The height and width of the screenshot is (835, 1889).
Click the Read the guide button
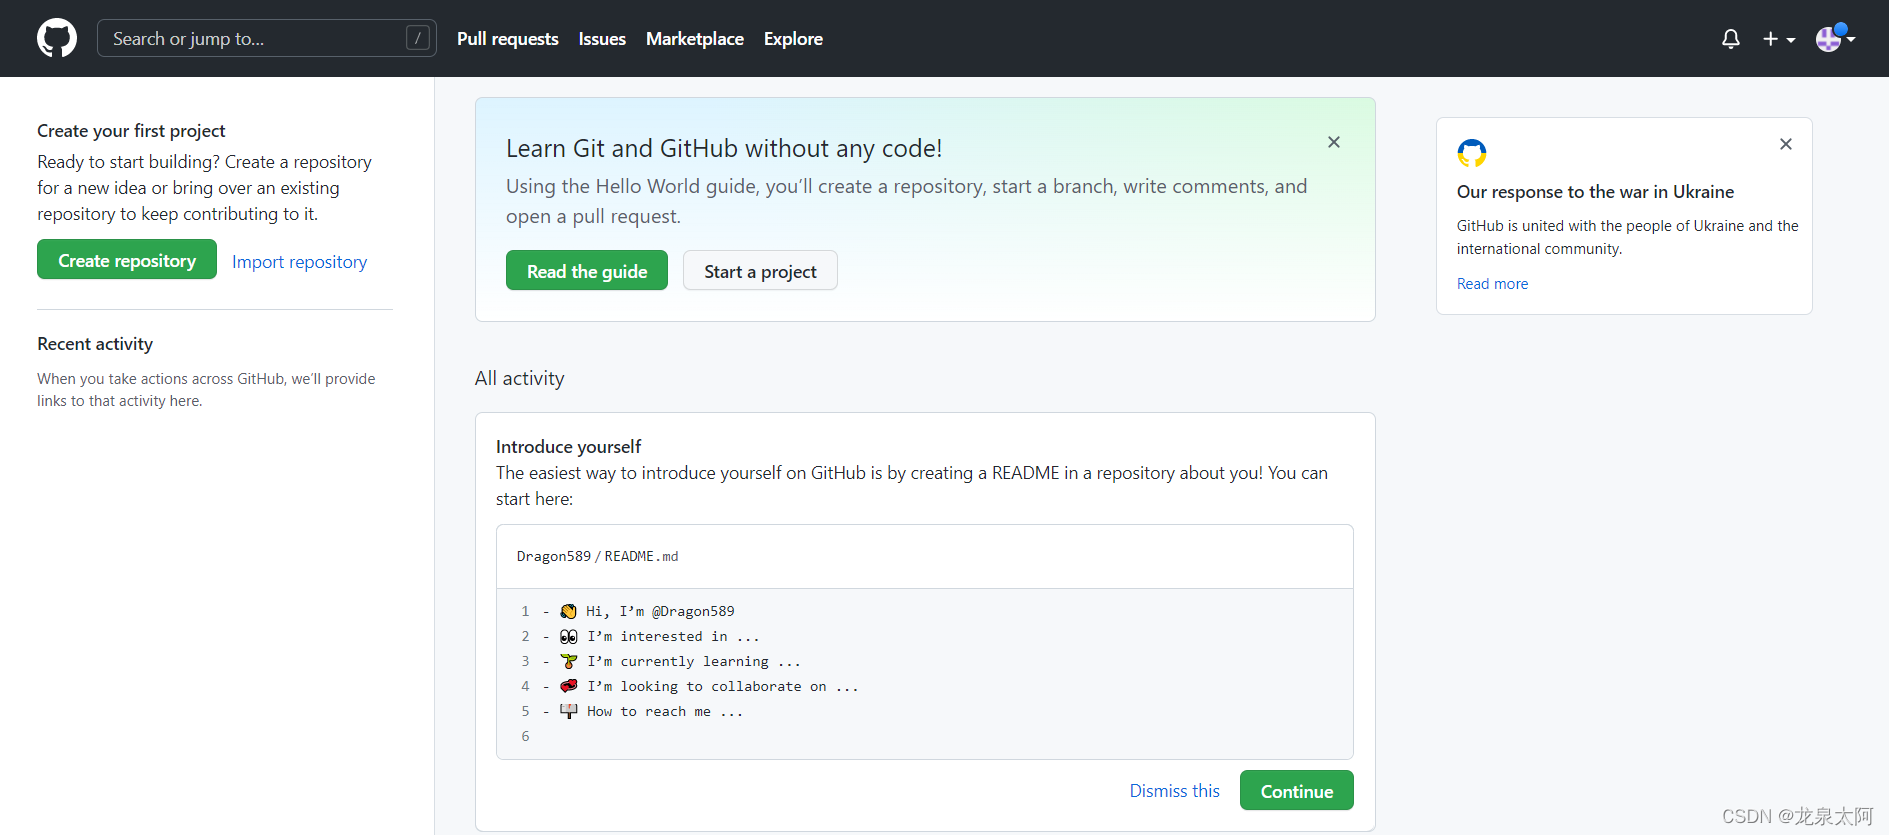point(587,271)
